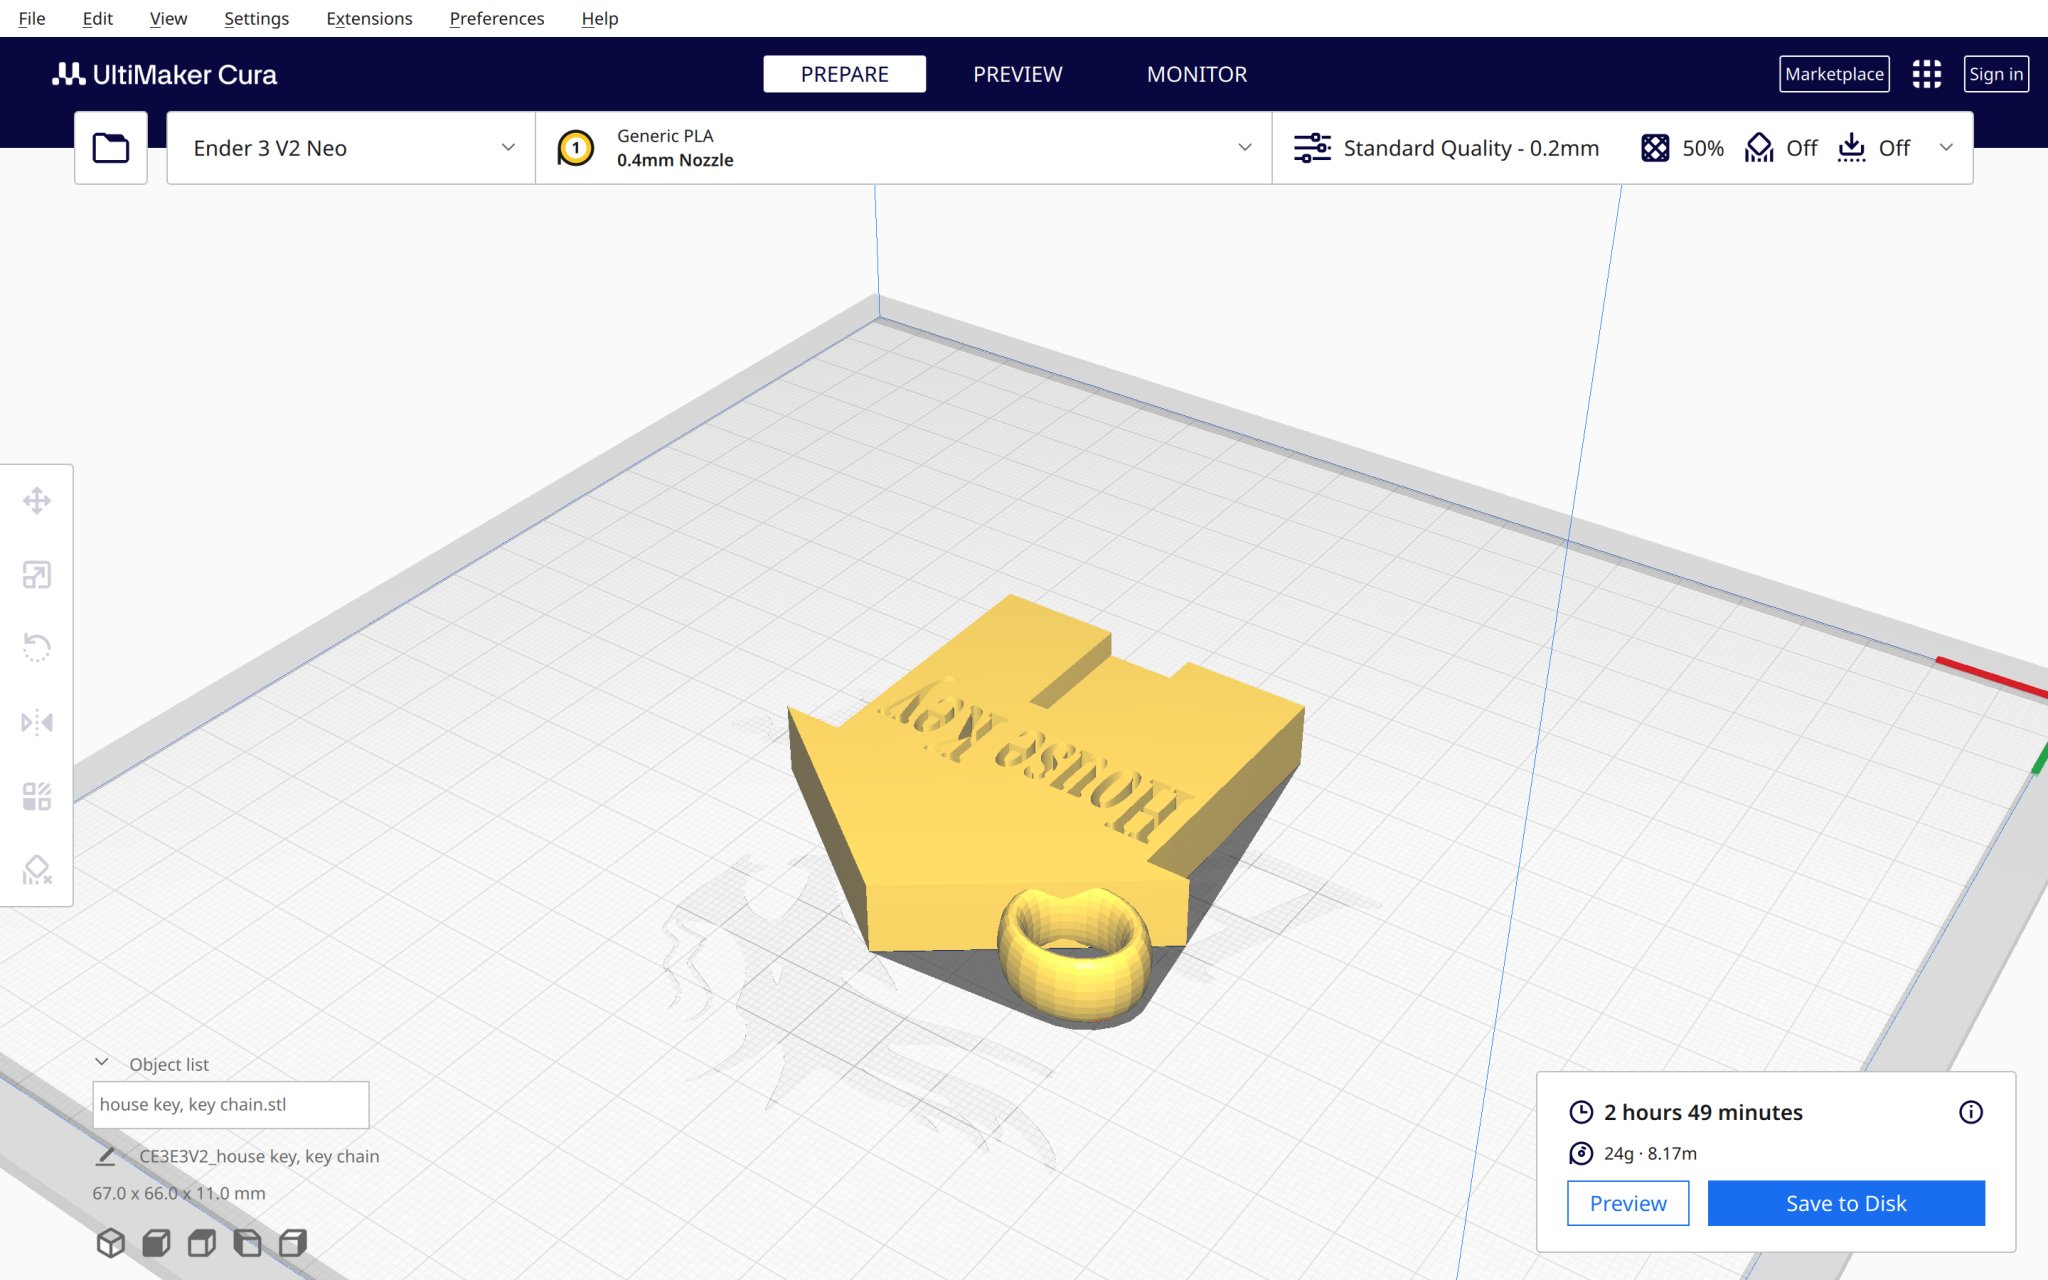Click the Save to Disk button

pos(1846,1203)
